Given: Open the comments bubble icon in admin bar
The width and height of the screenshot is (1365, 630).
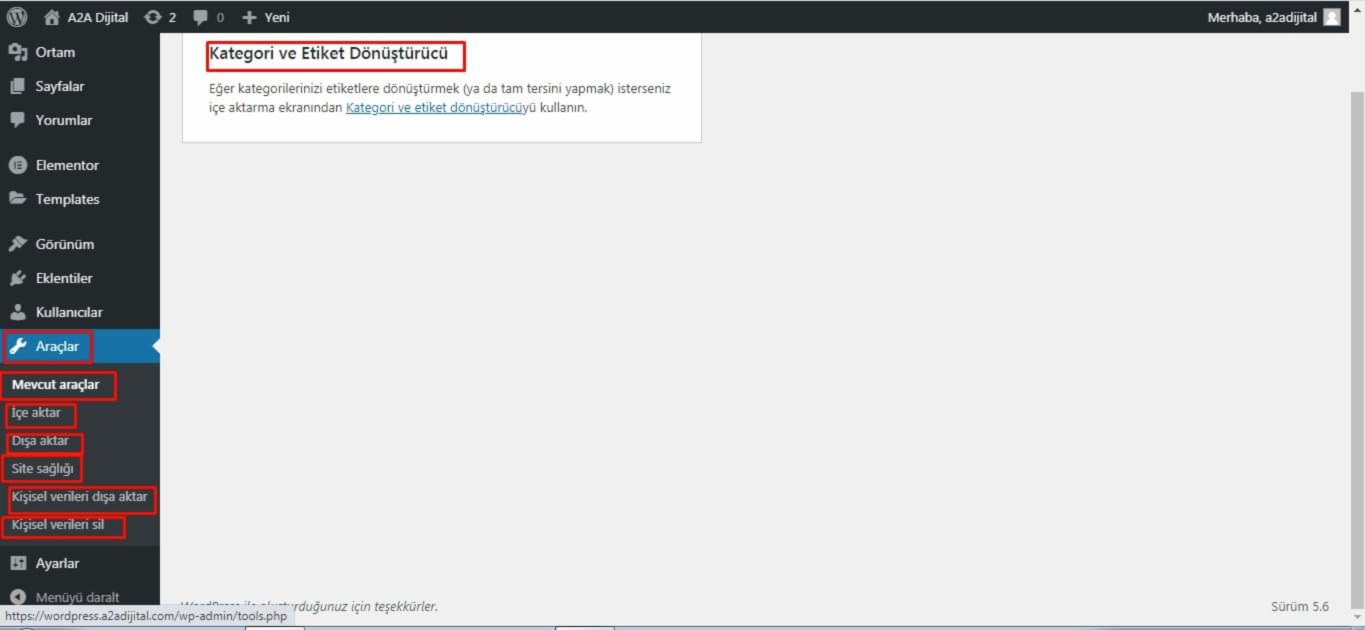Looking at the screenshot, I should tap(201, 17).
